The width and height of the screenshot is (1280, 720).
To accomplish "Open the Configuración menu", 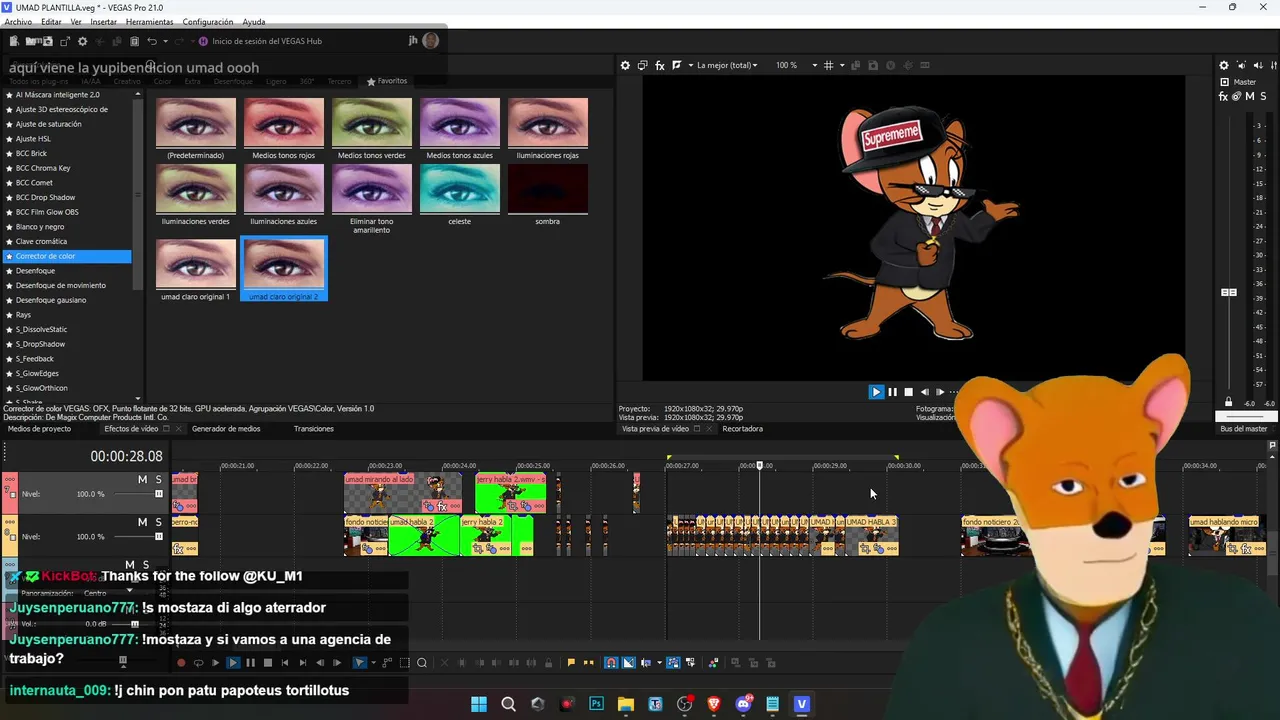I will (x=208, y=22).
